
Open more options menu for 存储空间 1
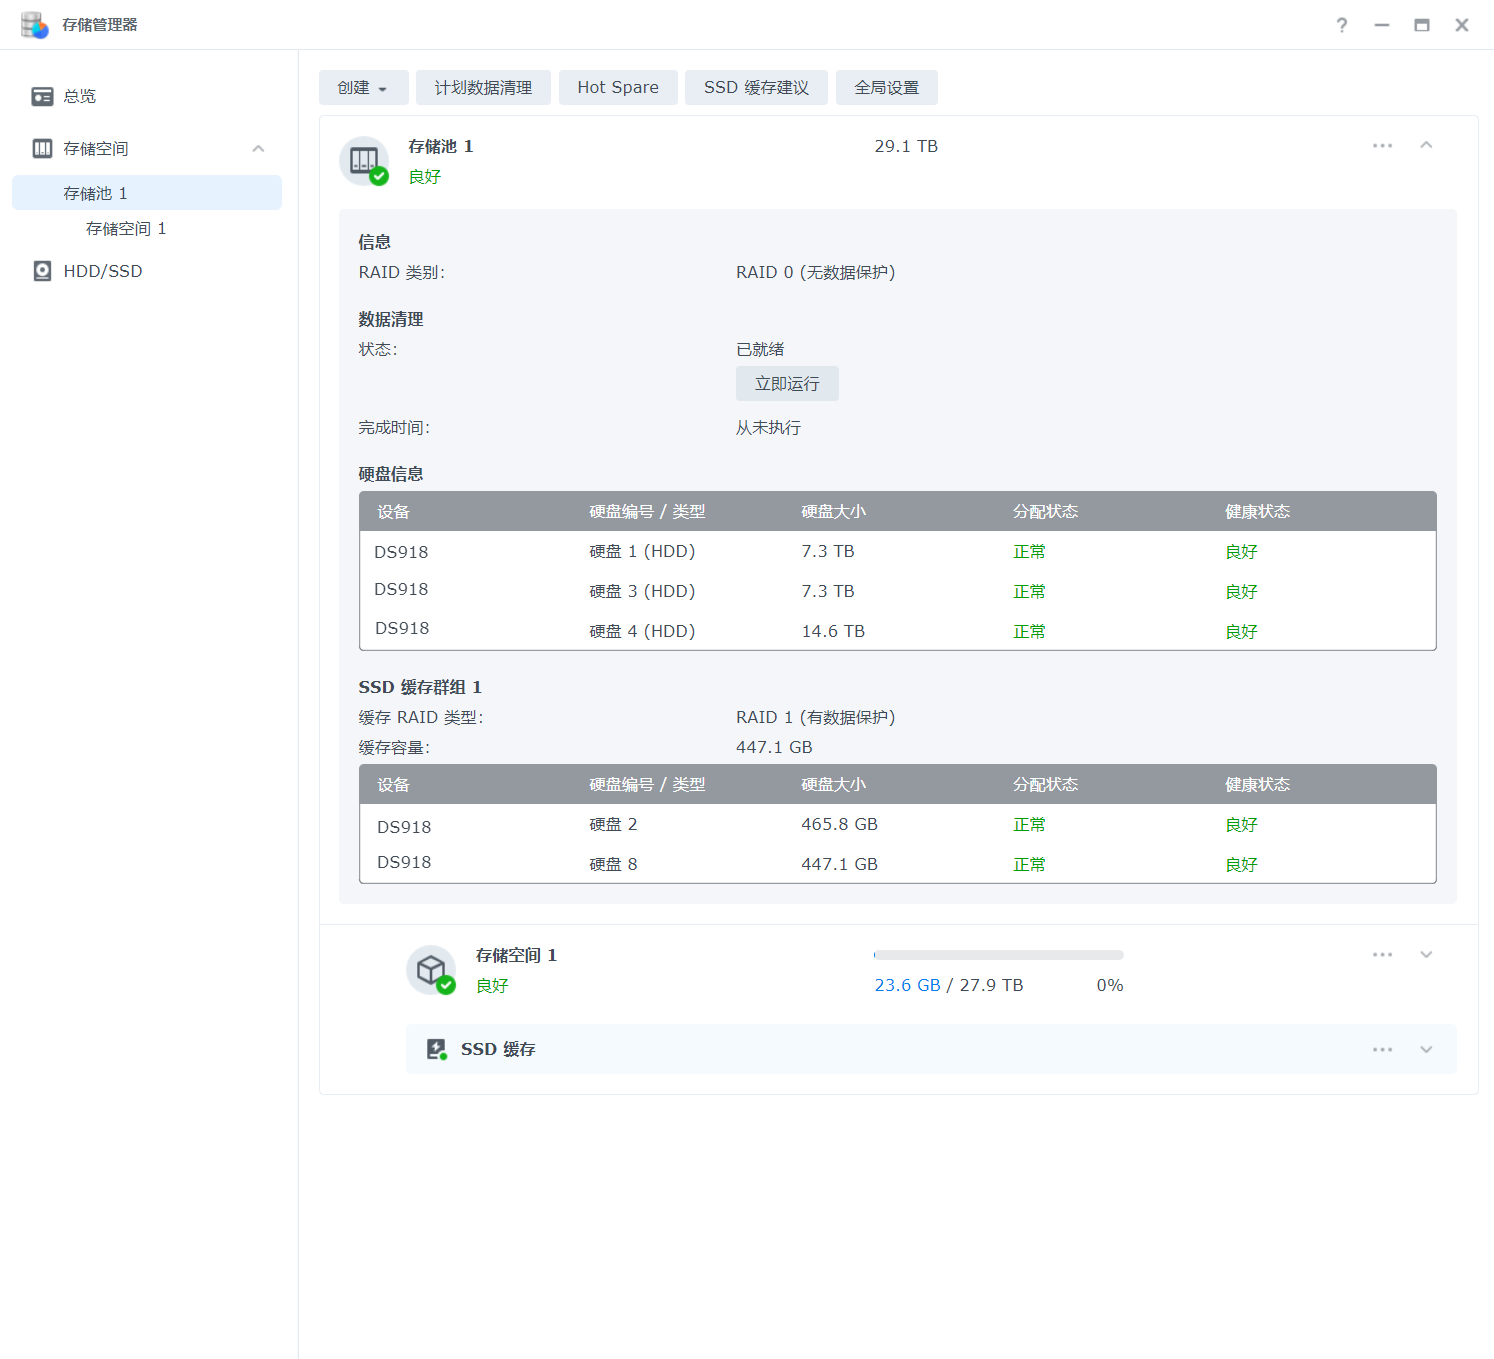pyautogui.click(x=1382, y=955)
